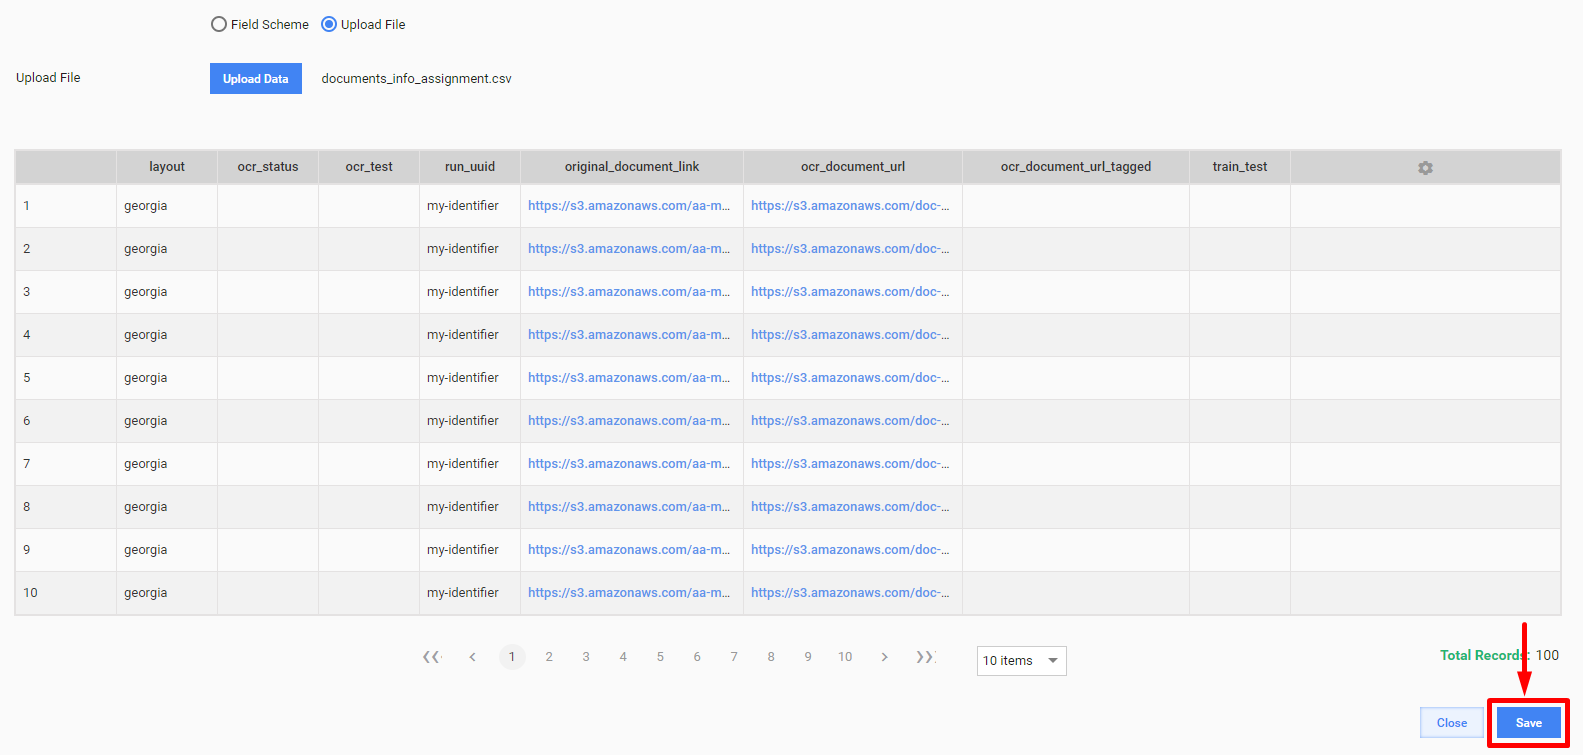The height and width of the screenshot is (755, 1583).
Task: Click the ocr_document_url column header
Action: tap(853, 167)
